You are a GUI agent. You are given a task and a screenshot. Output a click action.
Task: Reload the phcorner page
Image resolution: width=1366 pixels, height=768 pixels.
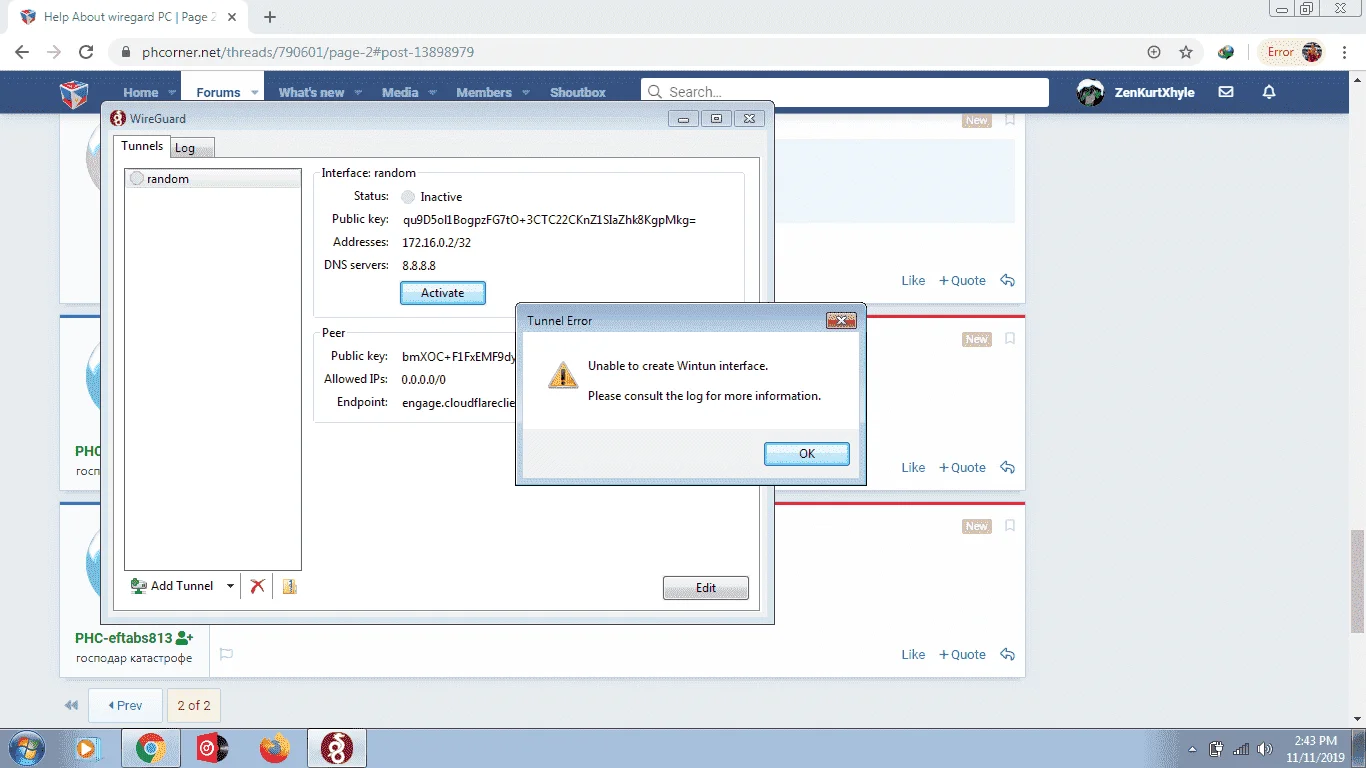[86, 52]
